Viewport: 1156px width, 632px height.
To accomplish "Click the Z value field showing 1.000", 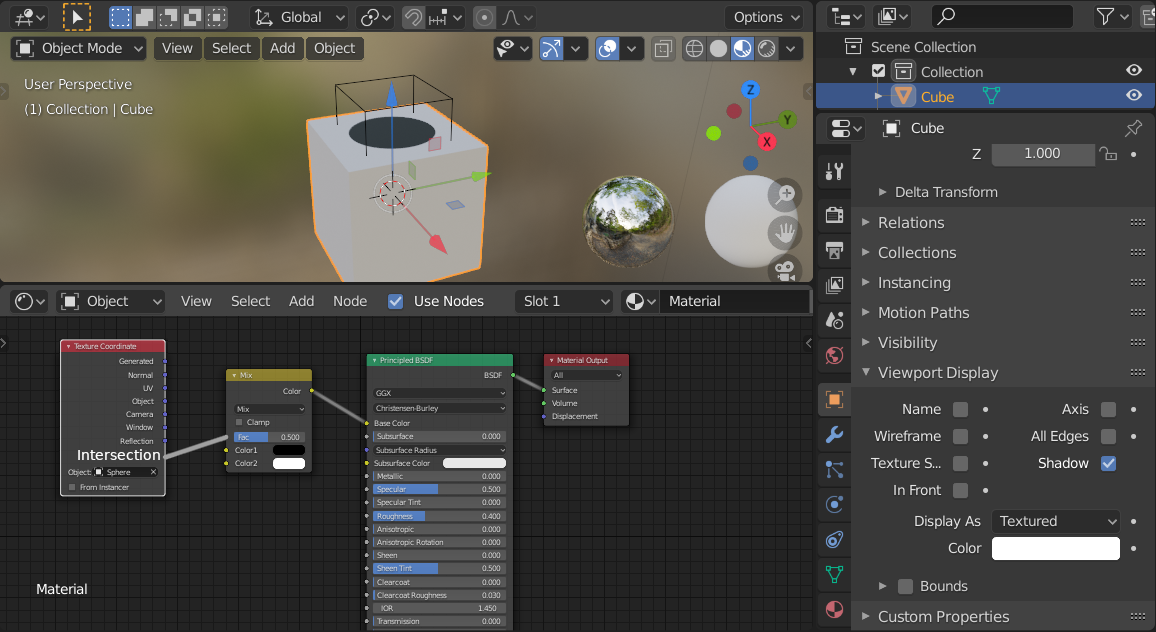I will pos(1042,154).
